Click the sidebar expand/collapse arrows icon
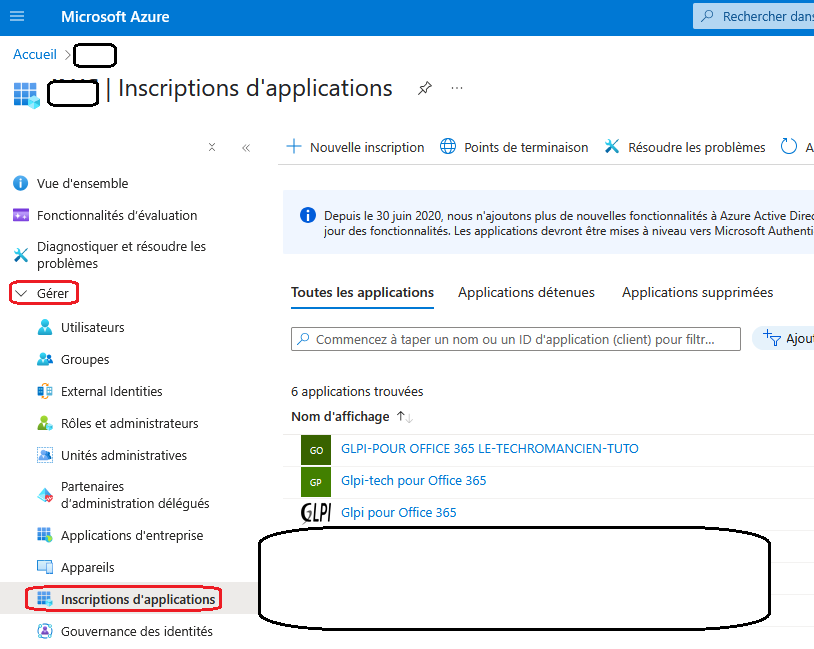This screenshot has height=649, width=814. coord(212,147)
